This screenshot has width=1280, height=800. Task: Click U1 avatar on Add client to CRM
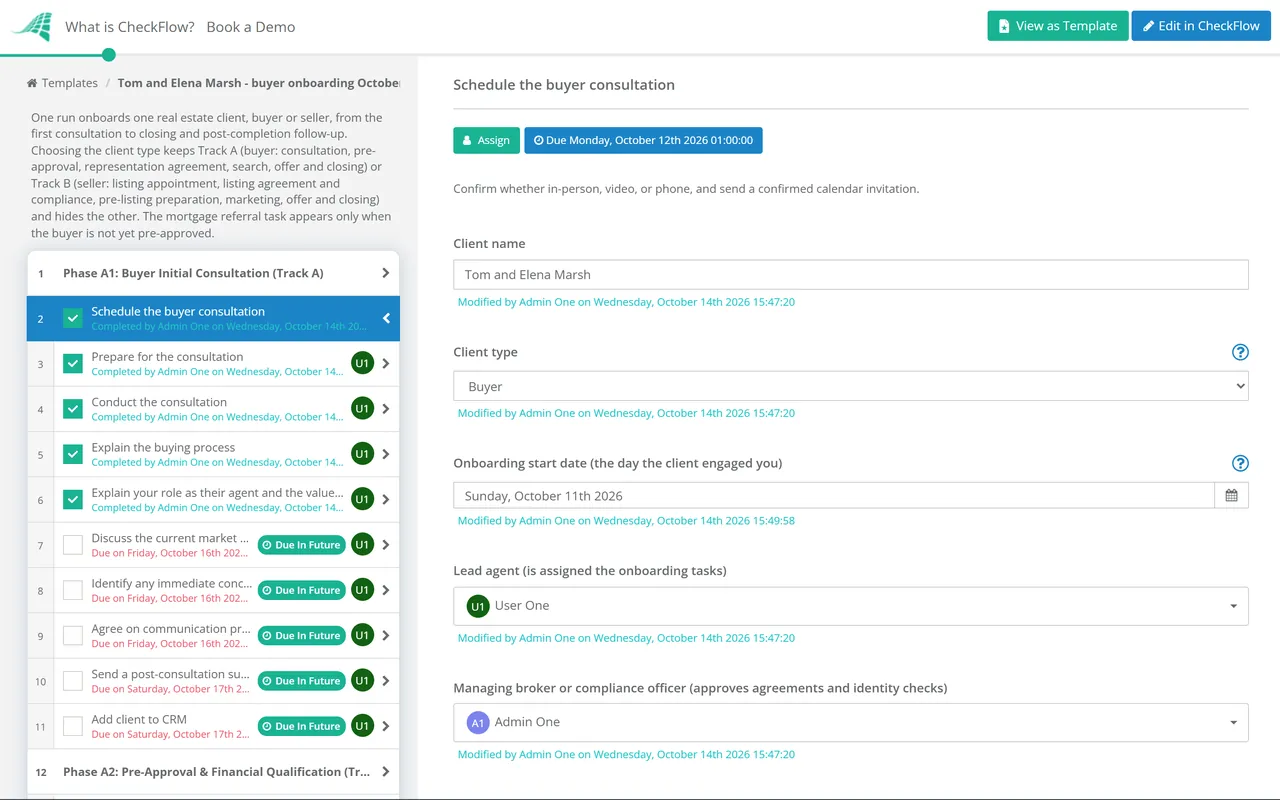(x=362, y=726)
